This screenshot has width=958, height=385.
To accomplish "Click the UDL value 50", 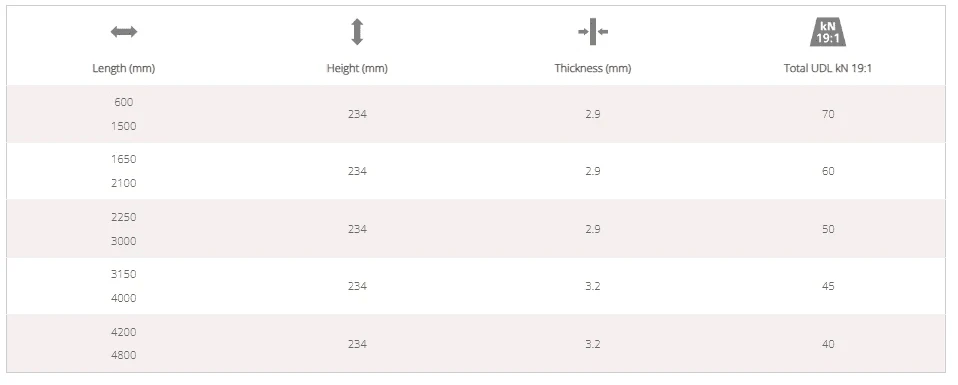I will [x=828, y=229].
